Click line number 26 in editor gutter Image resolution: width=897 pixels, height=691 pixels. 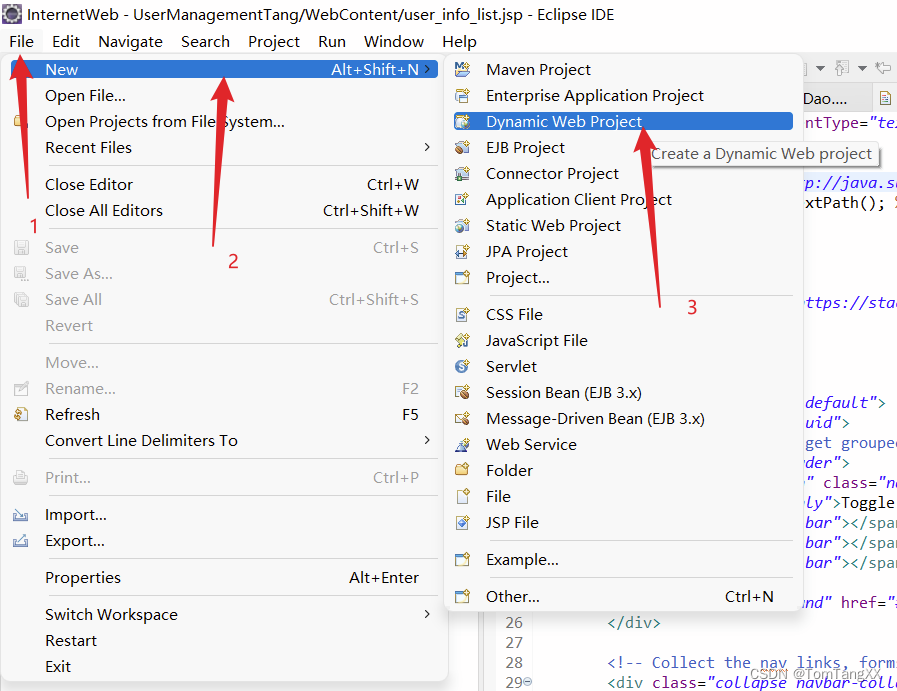(x=514, y=622)
